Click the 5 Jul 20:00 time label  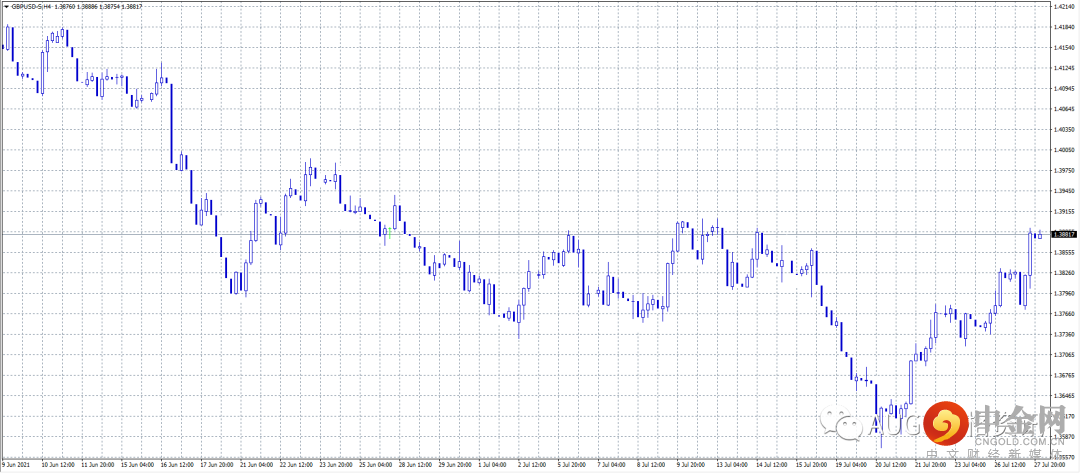(x=573, y=465)
